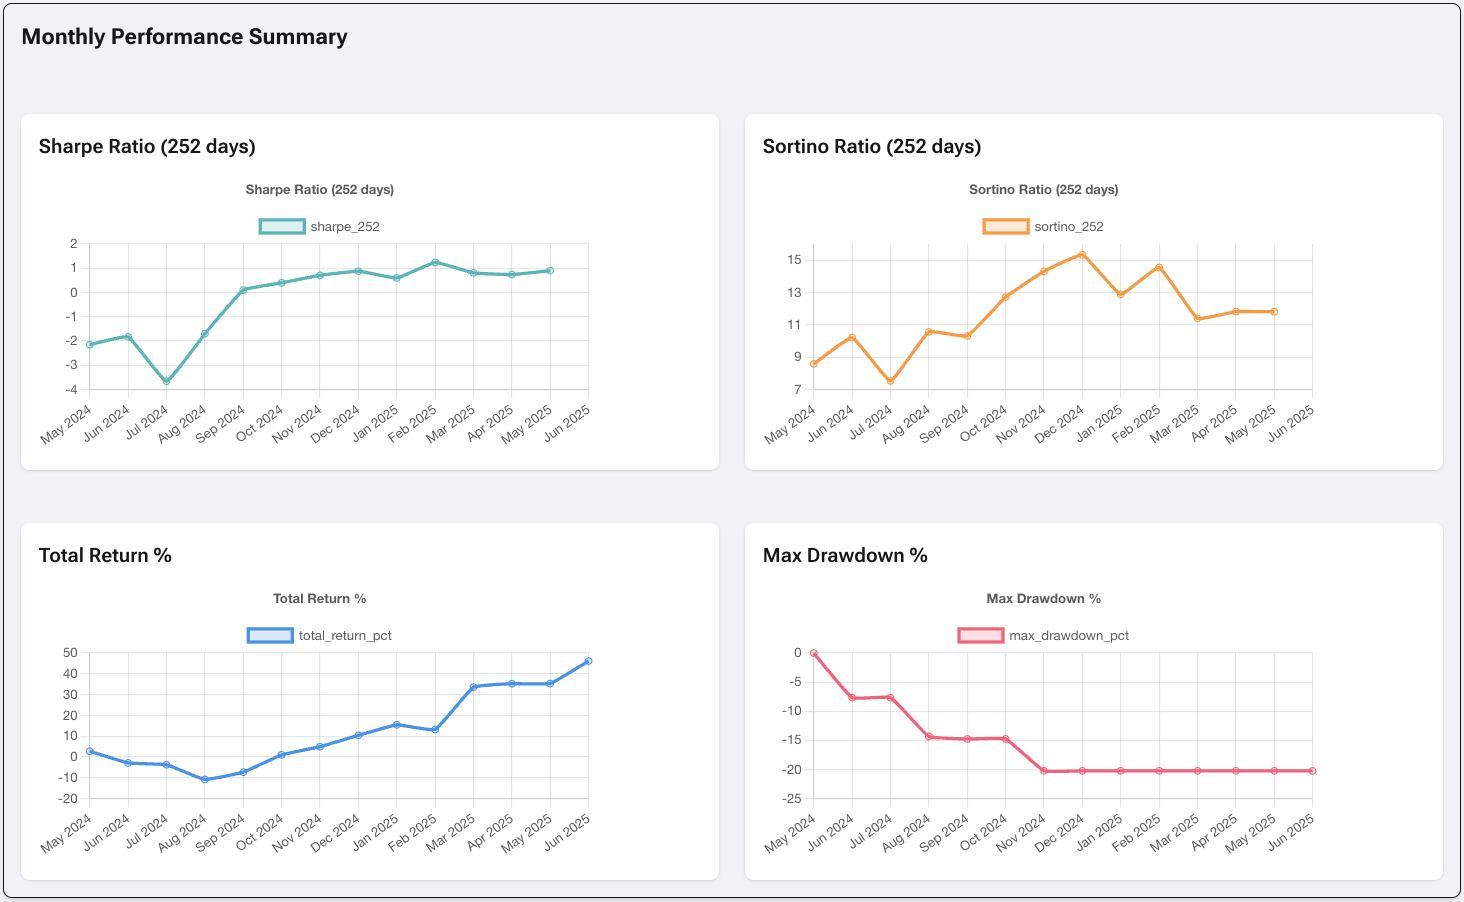Click the Sortino low point at Jul 2024
The height and width of the screenshot is (902, 1464).
click(890, 381)
